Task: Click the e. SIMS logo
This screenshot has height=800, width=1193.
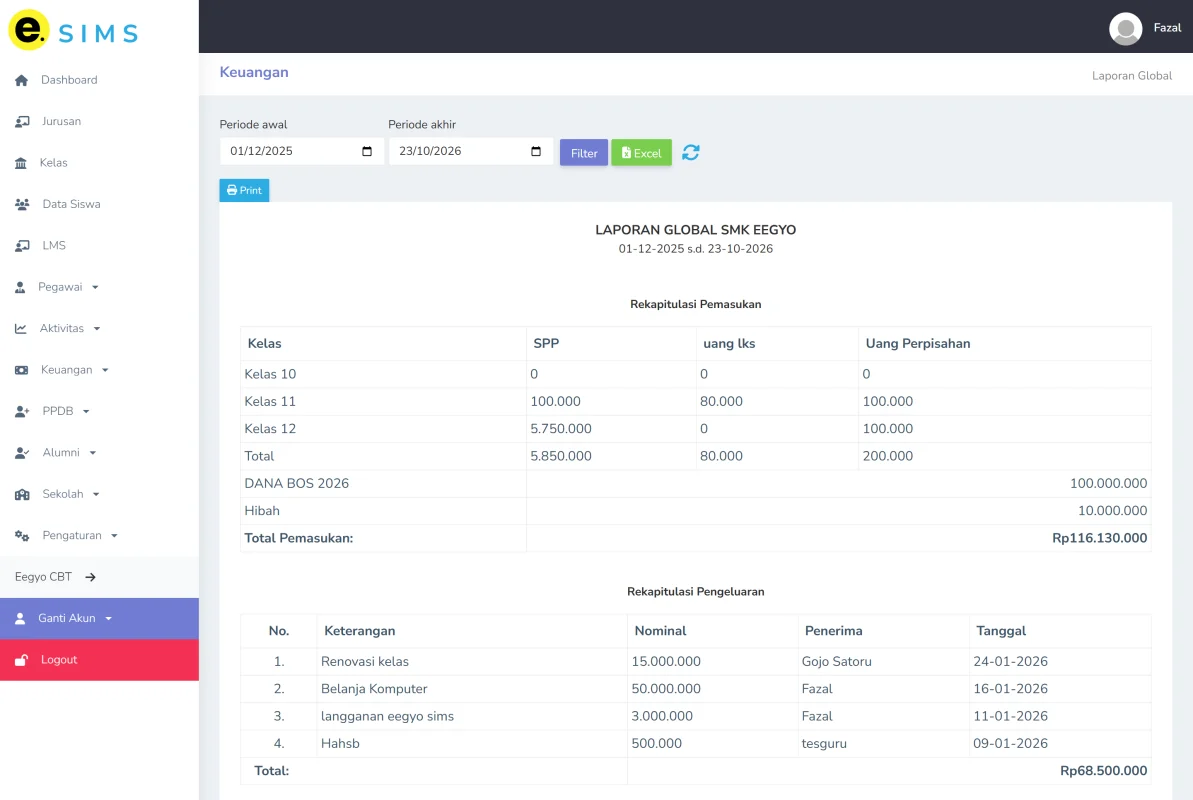Action: click(74, 30)
